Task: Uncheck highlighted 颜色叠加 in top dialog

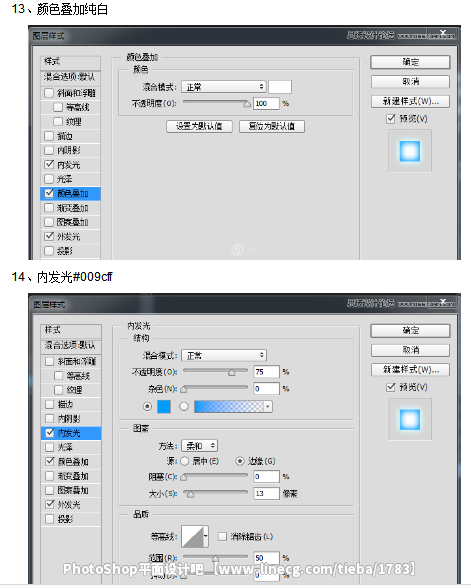Action: click(49, 194)
